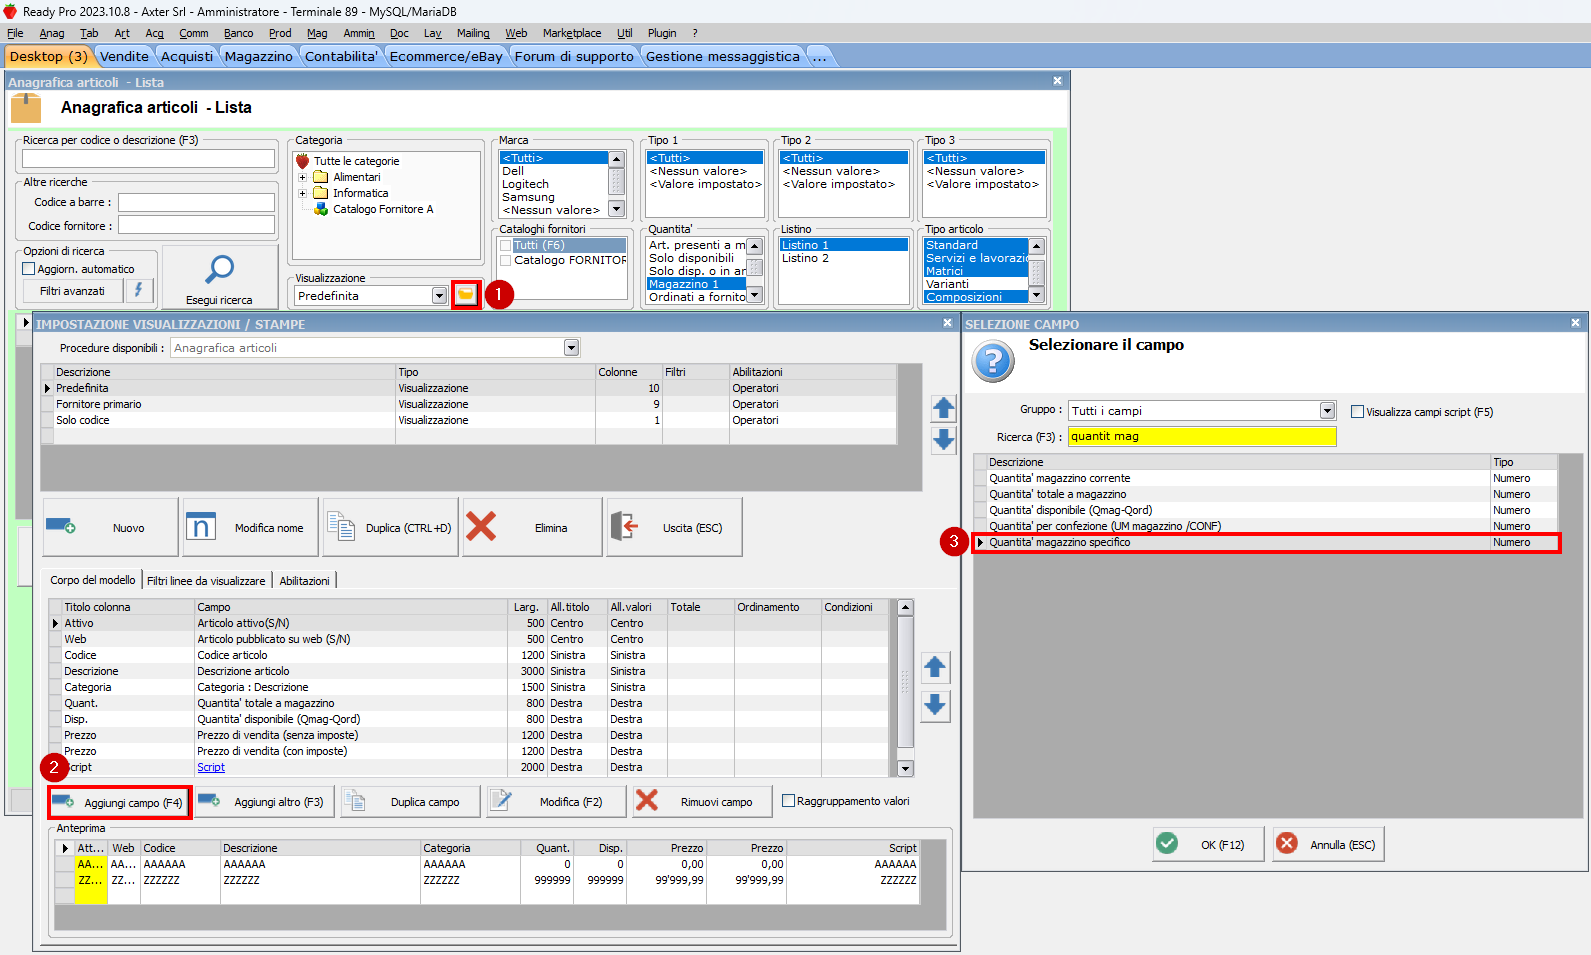The height and width of the screenshot is (955, 1591).
Task: Enable Raggruppamento valori checkbox
Action: pos(788,801)
